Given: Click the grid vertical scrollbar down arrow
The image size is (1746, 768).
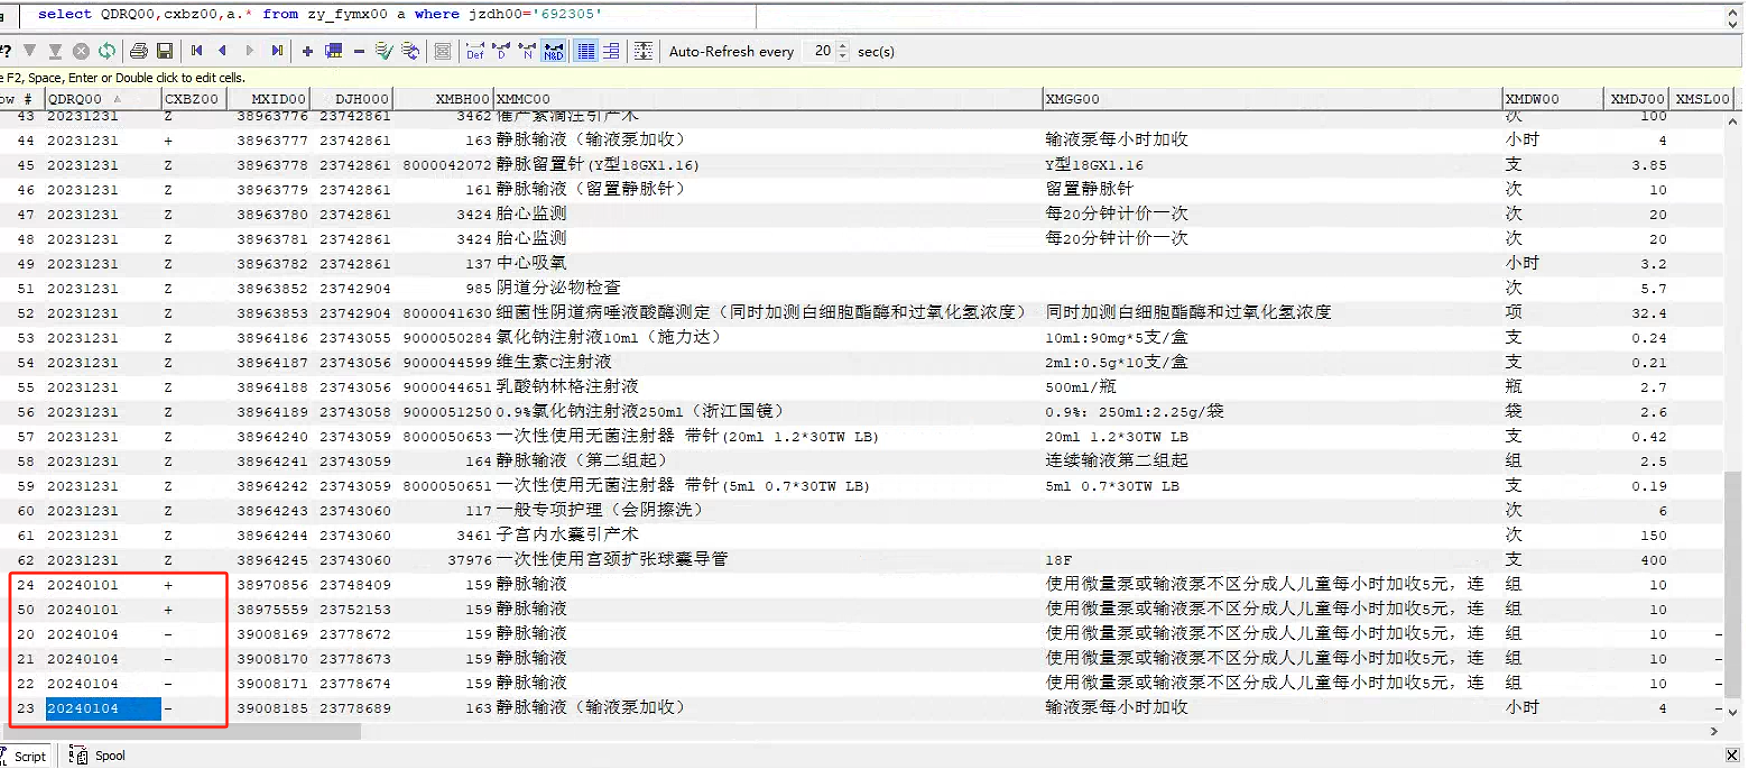Looking at the screenshot, I should (1733, 711).
